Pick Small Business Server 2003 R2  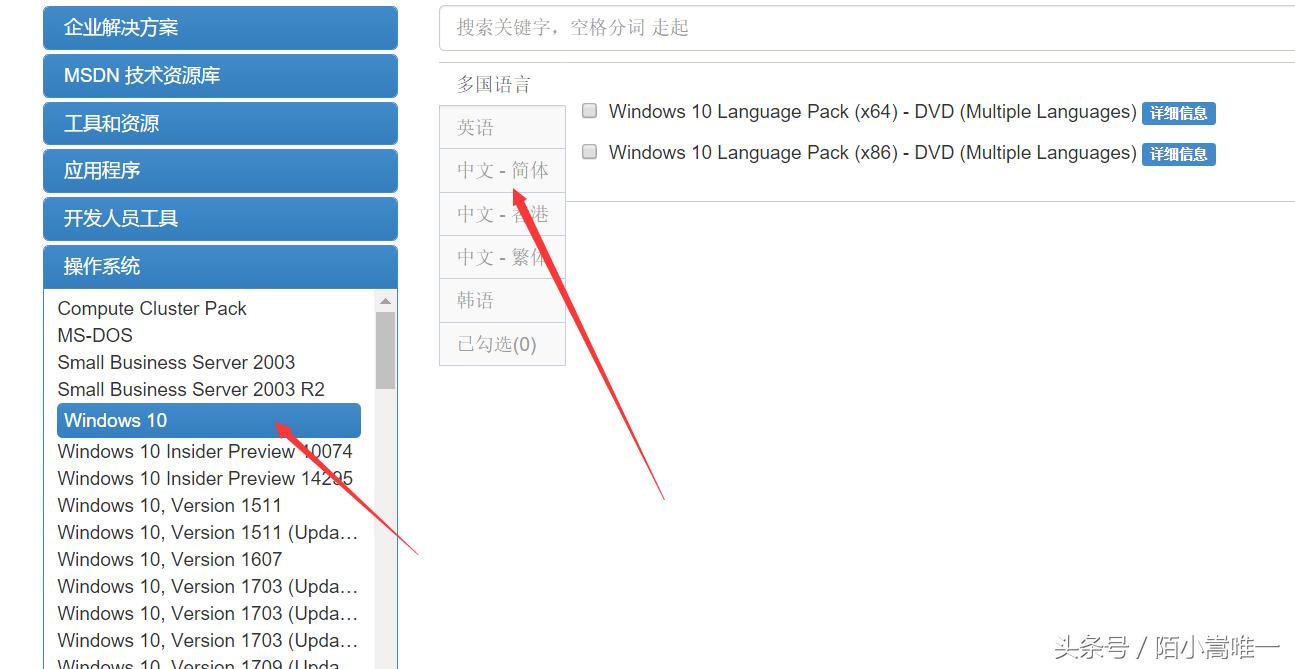[x=191, y=390]
